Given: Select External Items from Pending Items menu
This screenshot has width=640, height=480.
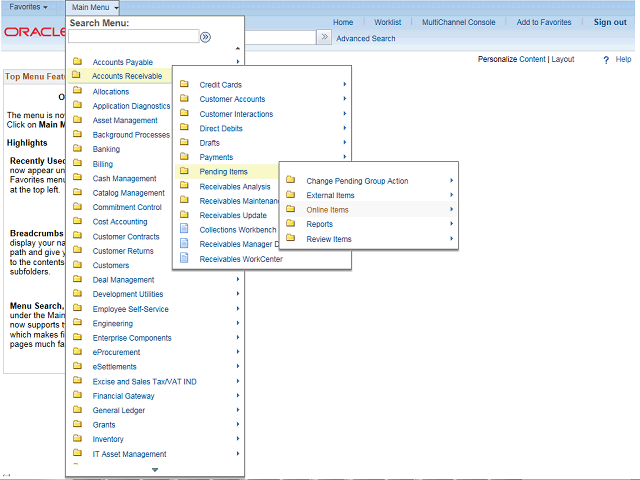Looking at the screenshot, I should tap(330, 196).
